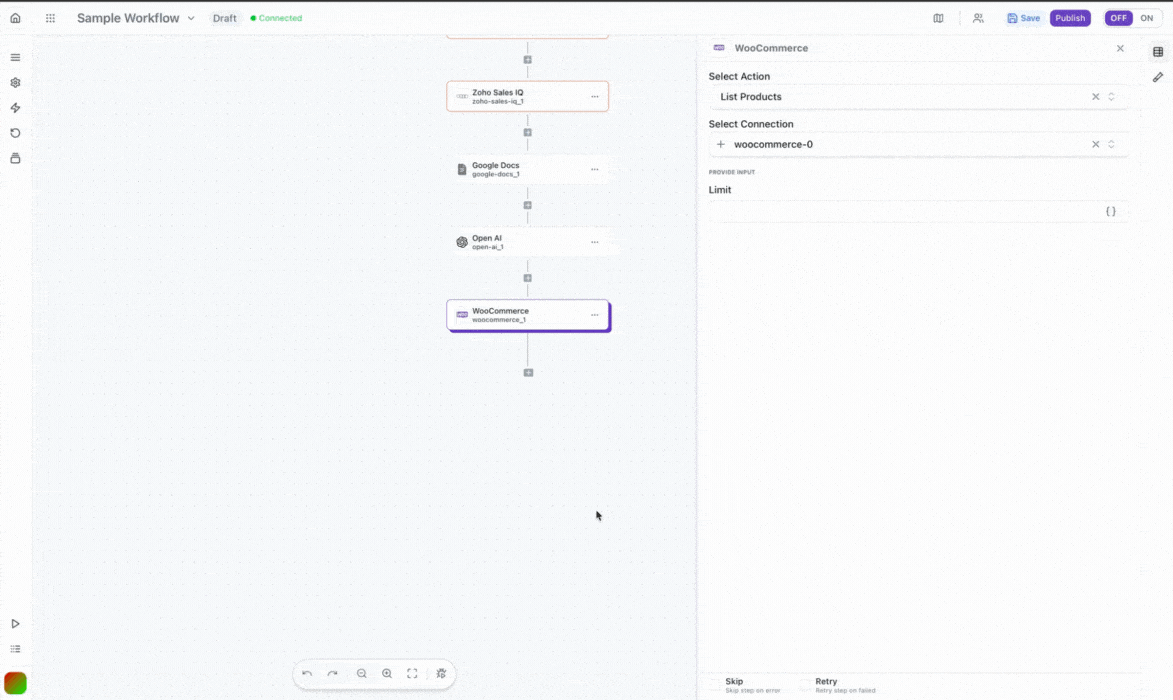Click the Save button
1173x700 pixels.
[1023, 17]
